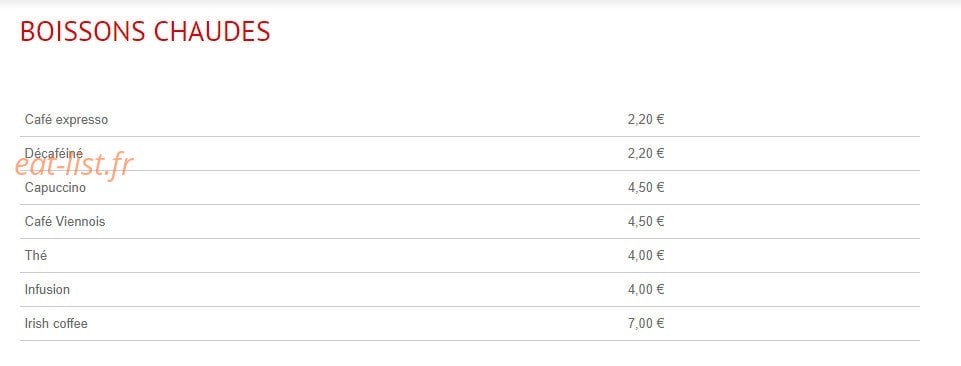This screenshot has width=961, height=366.
Task: Select the Capuccino row label
Action: (55, 188)
